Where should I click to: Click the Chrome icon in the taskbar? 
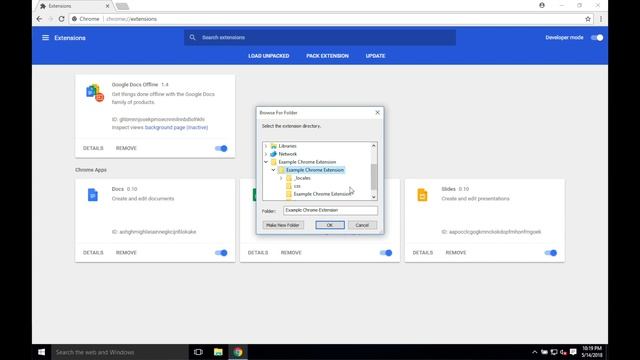pos(238,352)
